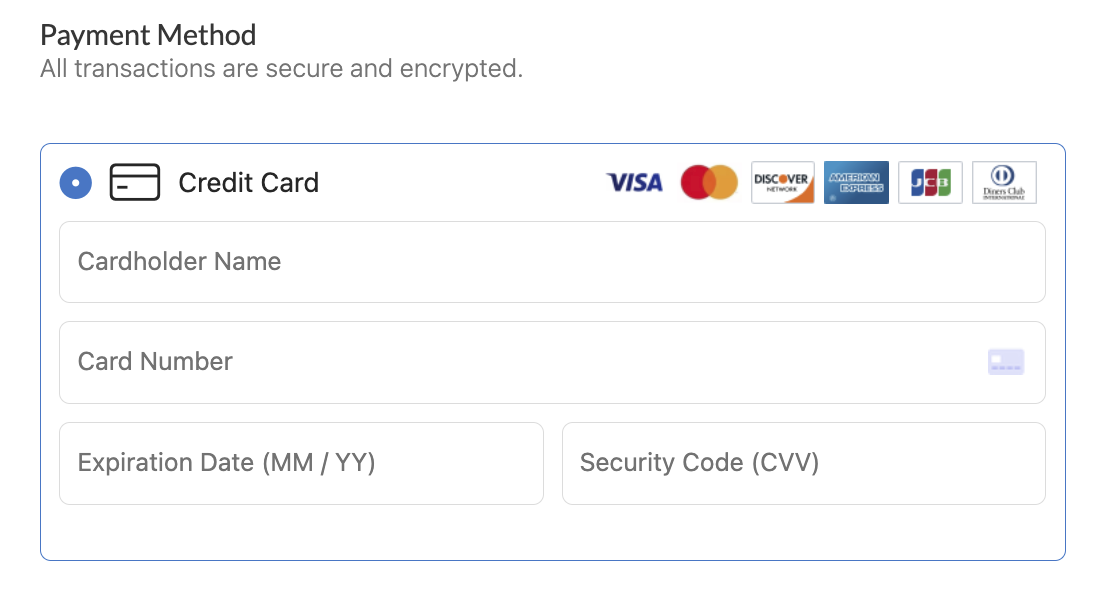Screen dimensions: 1108x590
Task: Click the "Payment Method" heading
Action: [148, 36]
